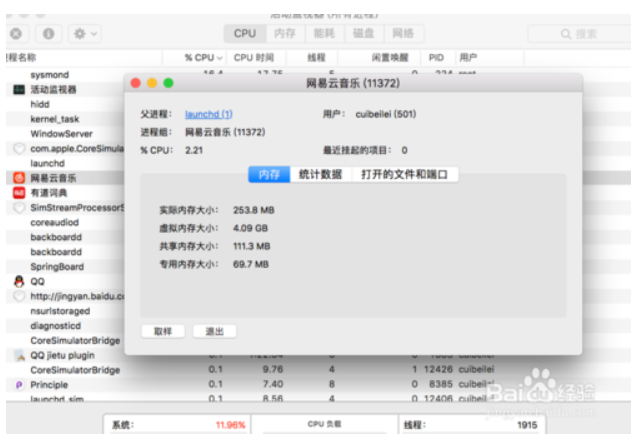This screenshot has height=445, width=634.
Task: Open the launchd (1) parent process link
Action: click(x=209, y=114)
